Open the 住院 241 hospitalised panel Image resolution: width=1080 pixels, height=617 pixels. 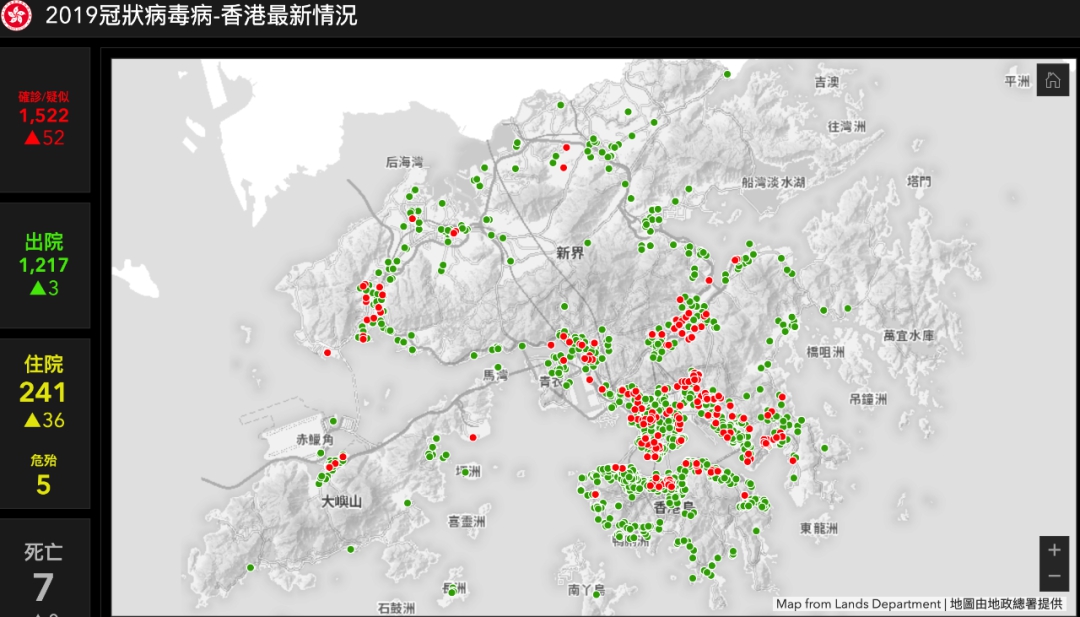(44, 391)
